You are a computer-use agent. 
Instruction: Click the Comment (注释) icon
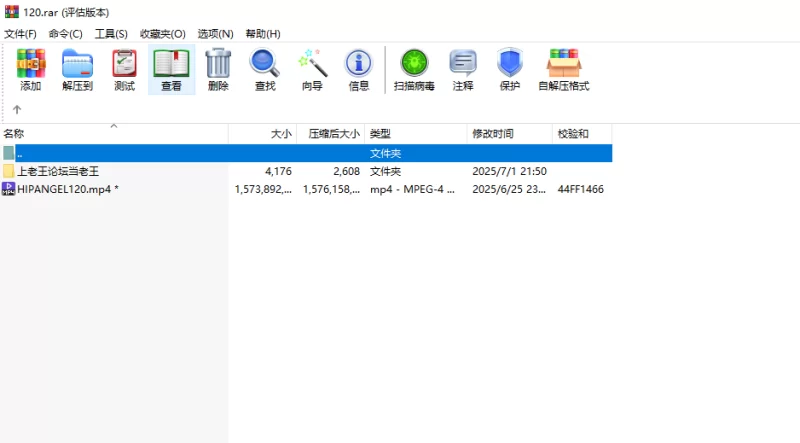[463, 63]
